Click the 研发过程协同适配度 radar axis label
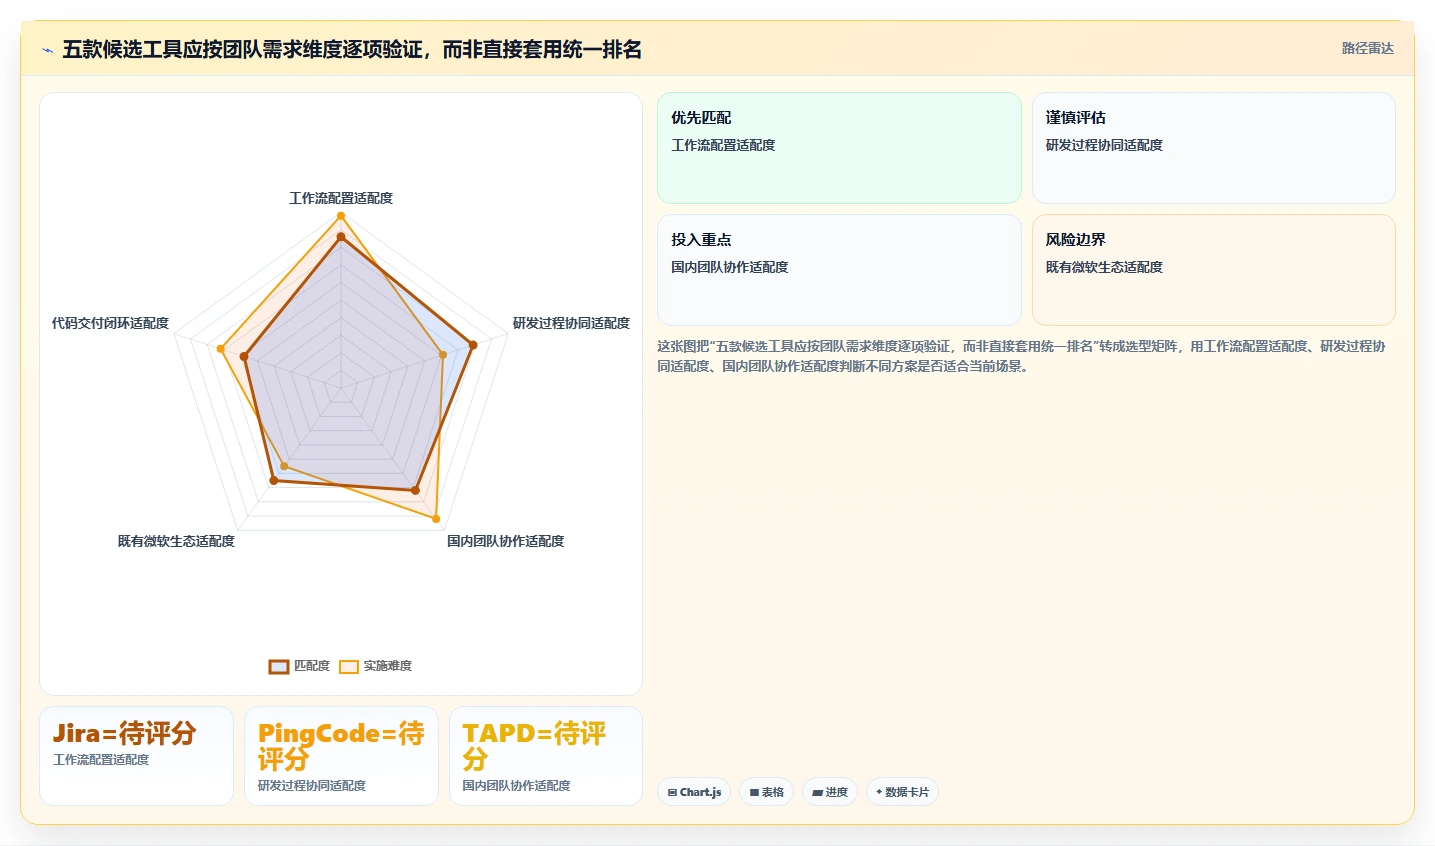Viewport: 1435px width, 846px height. point(571,323)
